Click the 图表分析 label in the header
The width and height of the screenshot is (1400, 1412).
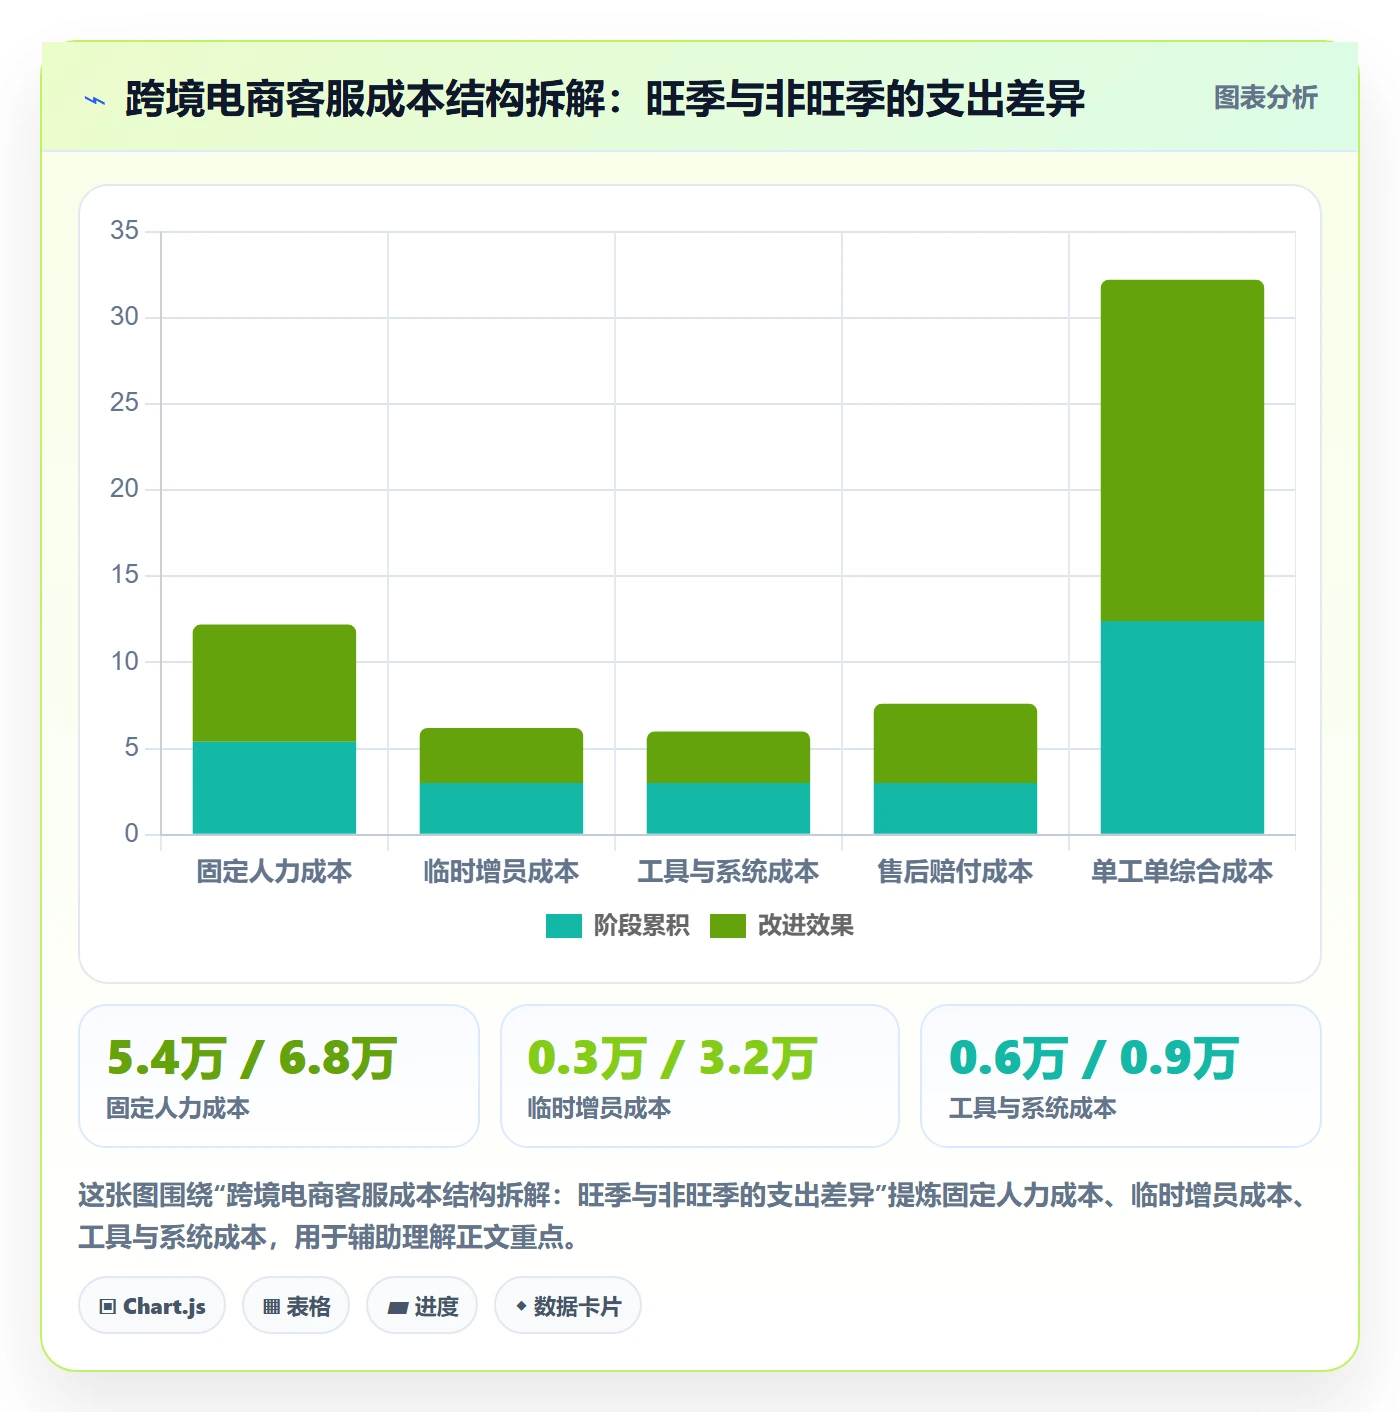coord(1265,98)
